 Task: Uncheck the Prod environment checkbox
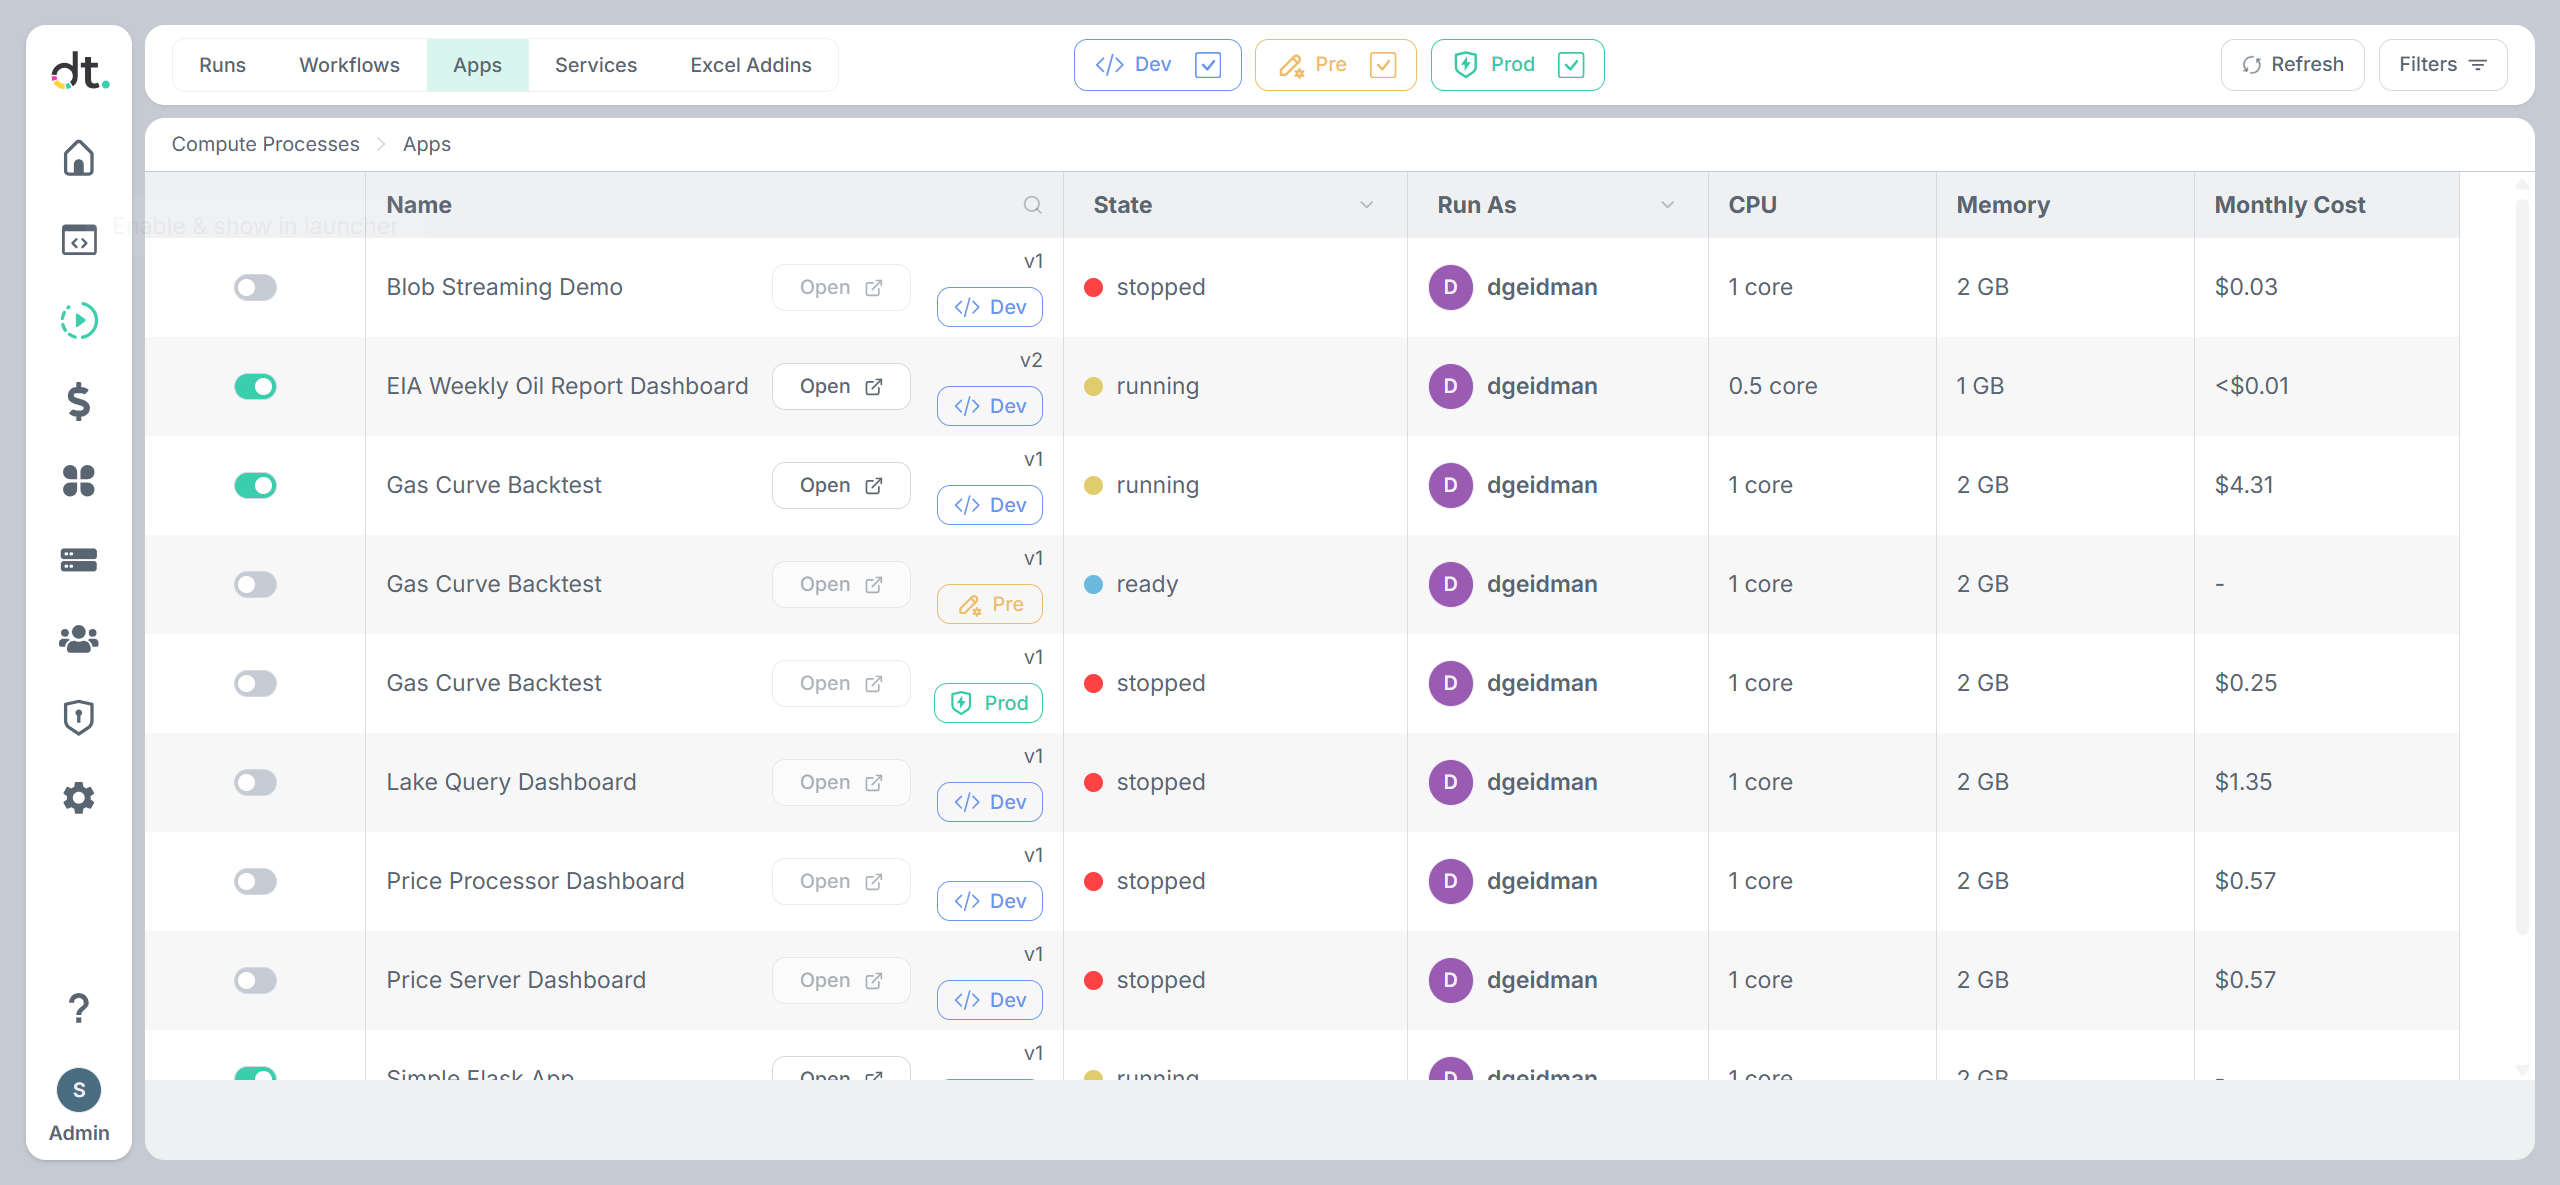click(x=1571, y=65)
